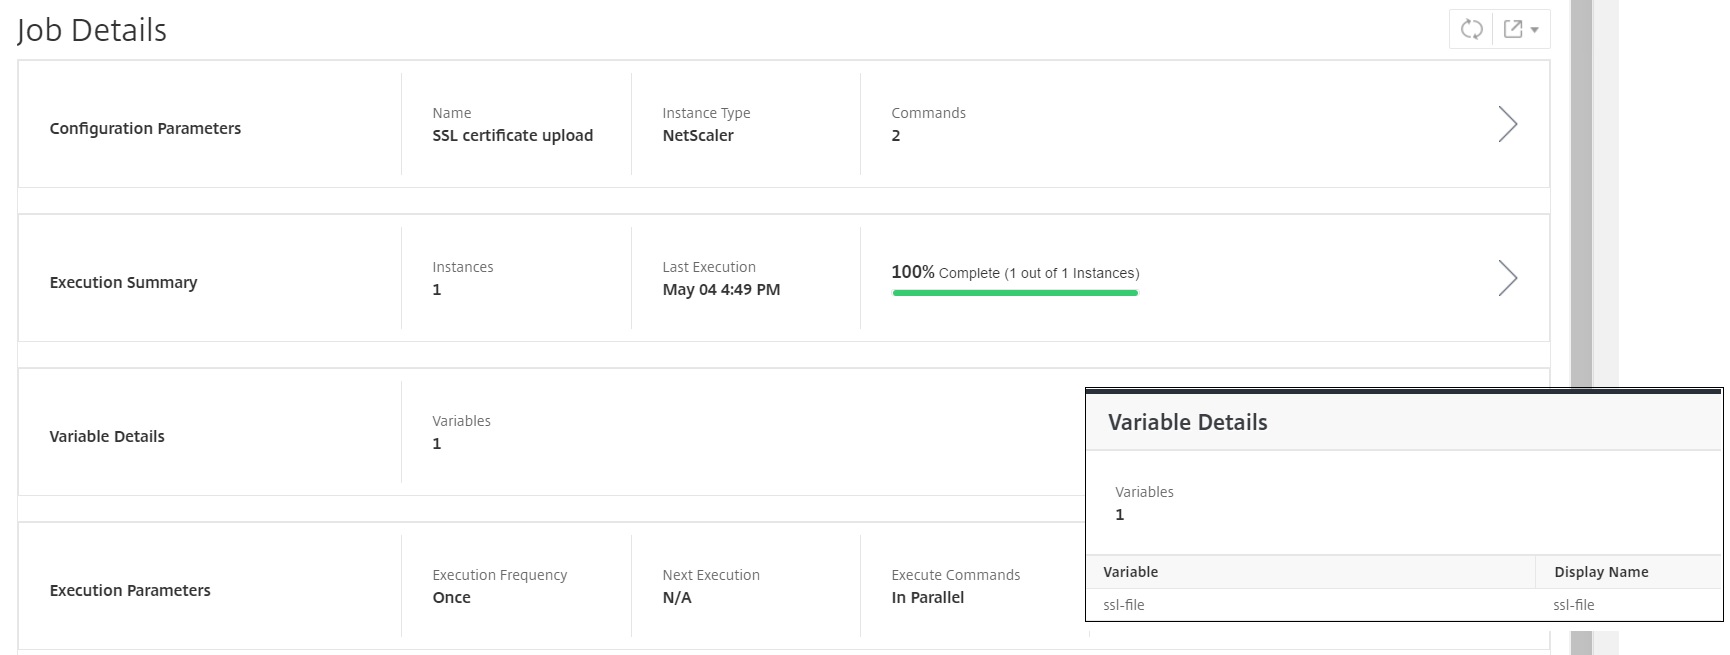Click the Variable Details popup title
The height and width of the screenshot is (655, 1730).
tap(1187, 422)
